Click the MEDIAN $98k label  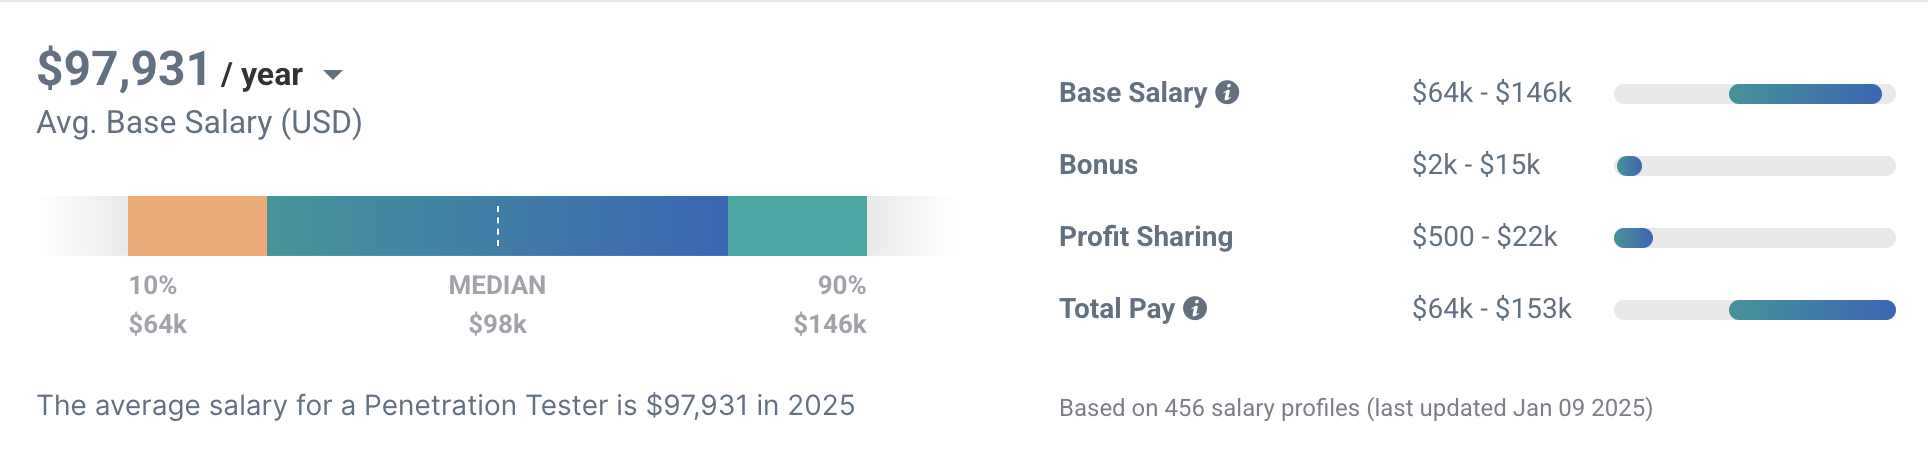click(x=497, y=305)
